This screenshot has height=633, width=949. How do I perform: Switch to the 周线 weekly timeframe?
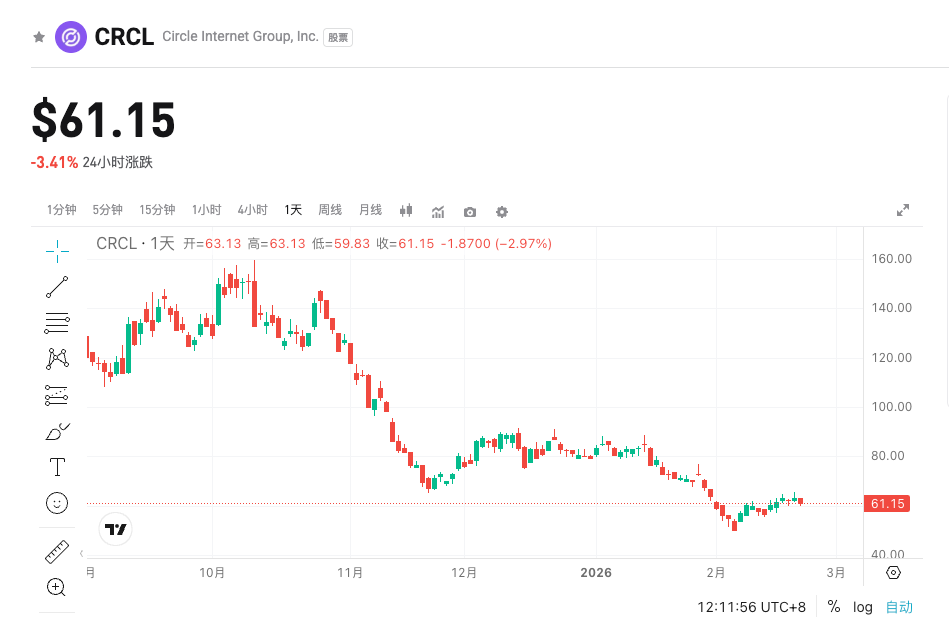tap(330, 210)
